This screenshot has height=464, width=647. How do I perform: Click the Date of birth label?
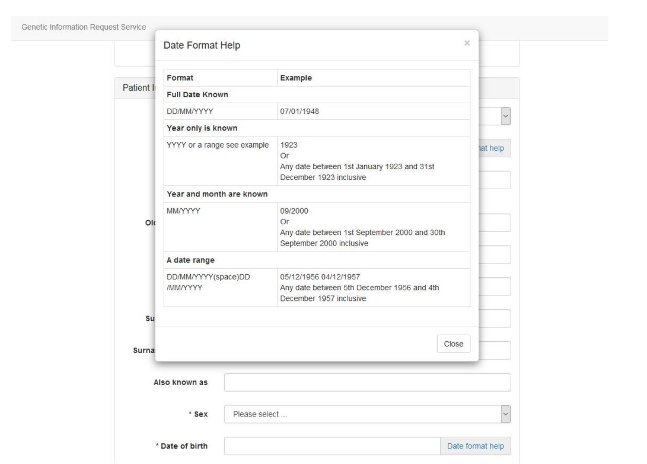click(x=182, y=446)
